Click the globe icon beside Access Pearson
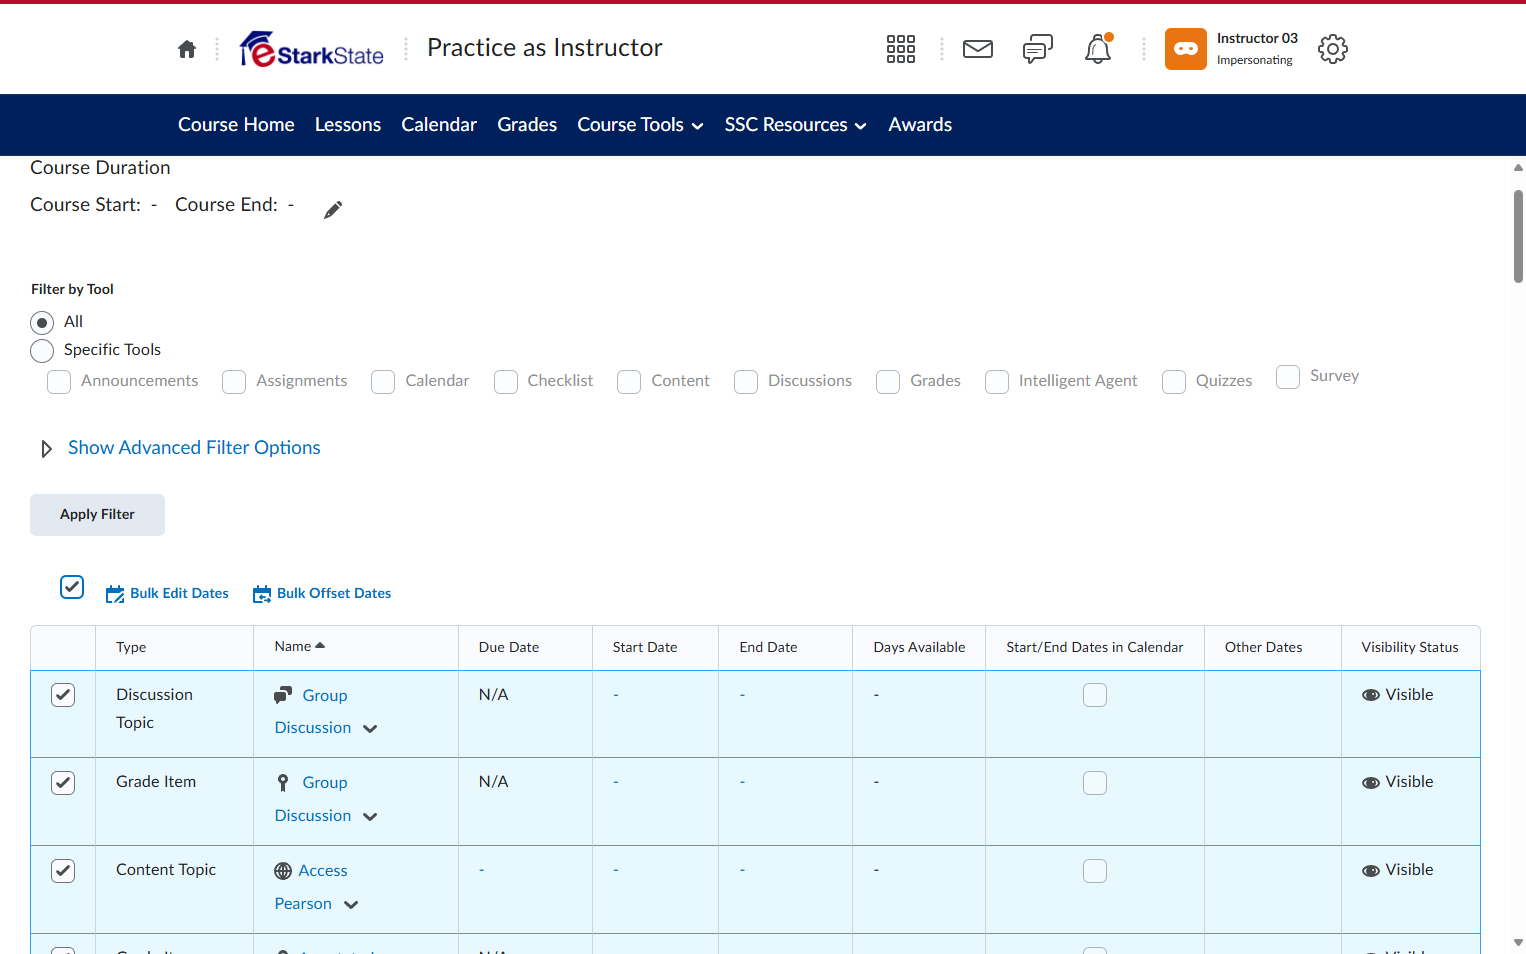 point(283,871)
